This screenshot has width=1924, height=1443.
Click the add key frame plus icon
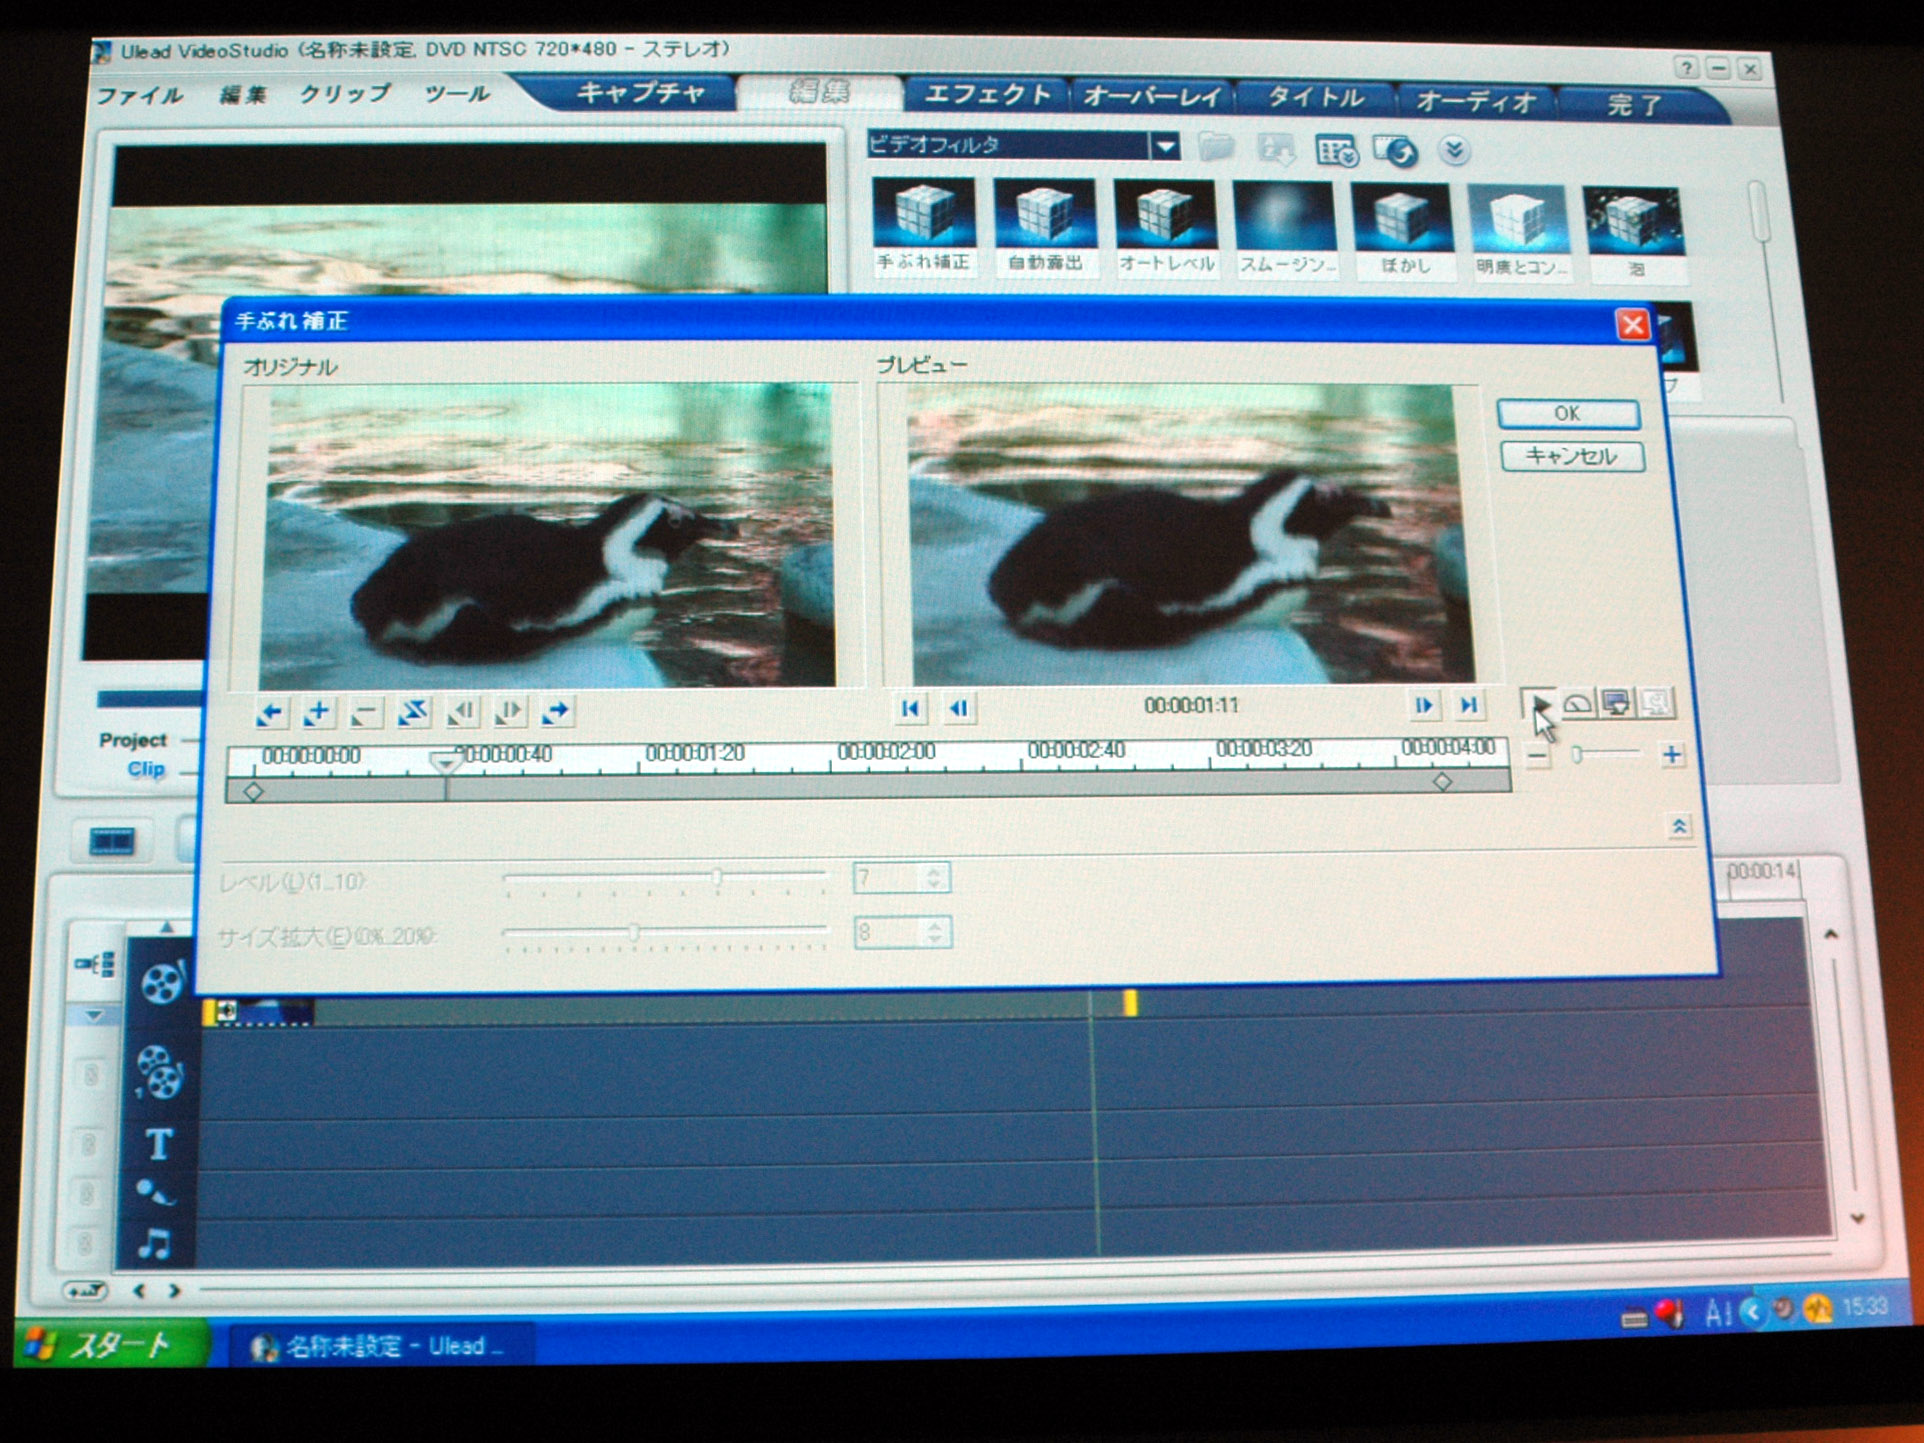pos(318,712)
